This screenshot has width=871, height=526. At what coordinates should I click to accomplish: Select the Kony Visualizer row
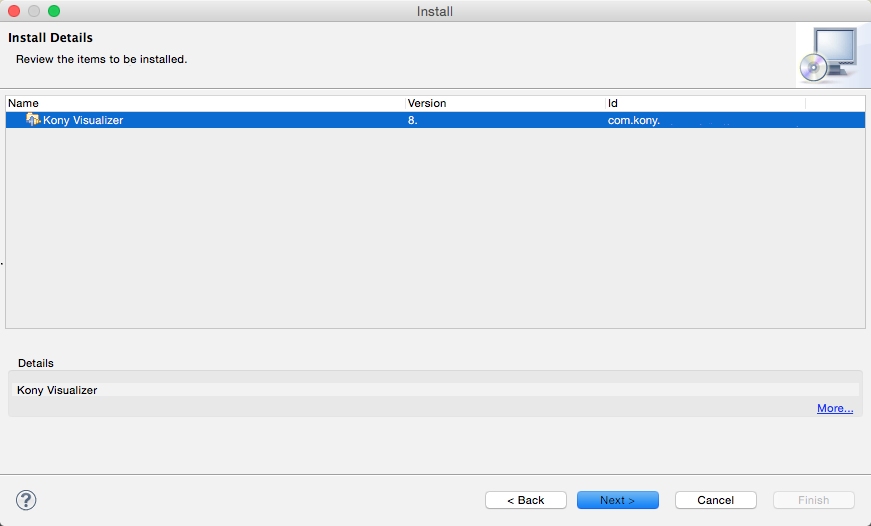point(436,120)
